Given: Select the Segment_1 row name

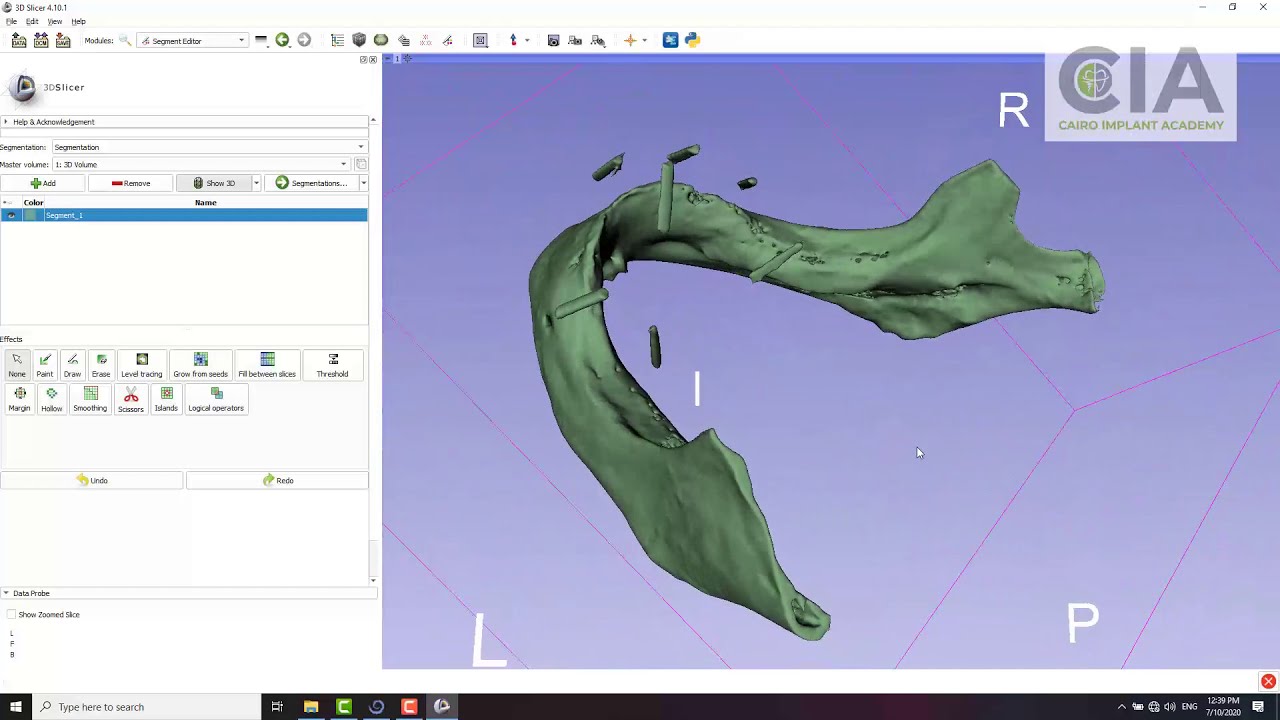Looking at the screenshot, I should coord(64,215).
